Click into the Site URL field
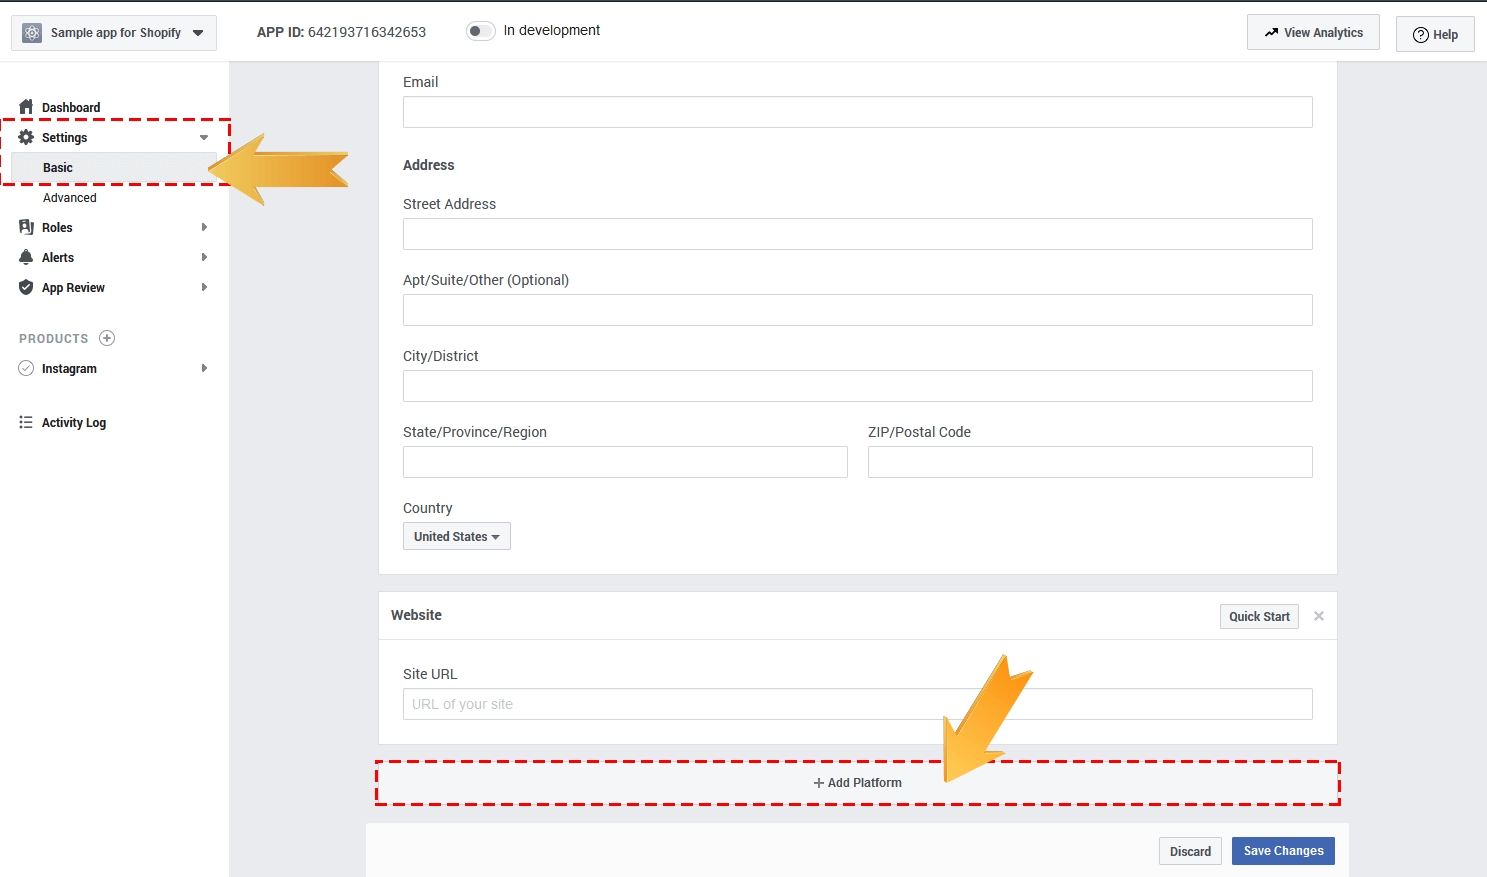 click(857, 704)
